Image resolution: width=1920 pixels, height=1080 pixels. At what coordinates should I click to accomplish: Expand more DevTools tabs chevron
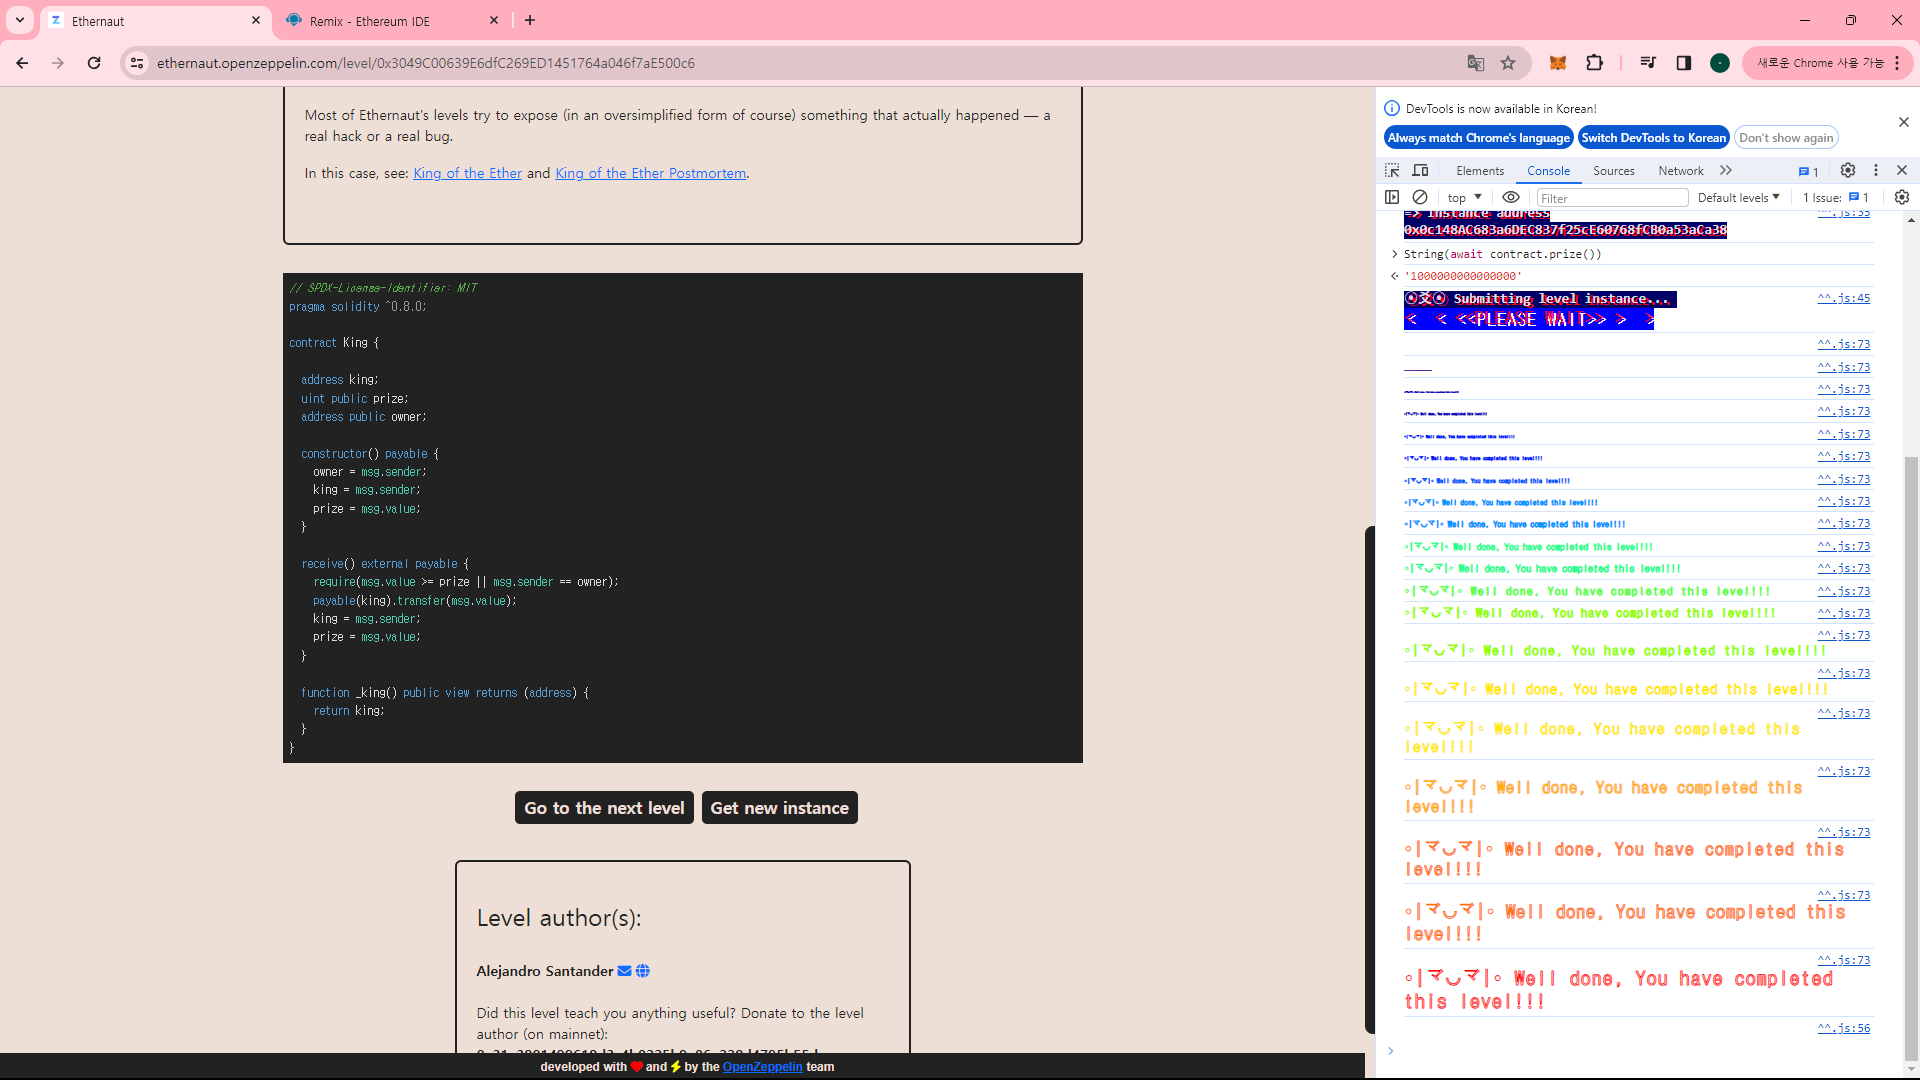[x=1726, y=171]
